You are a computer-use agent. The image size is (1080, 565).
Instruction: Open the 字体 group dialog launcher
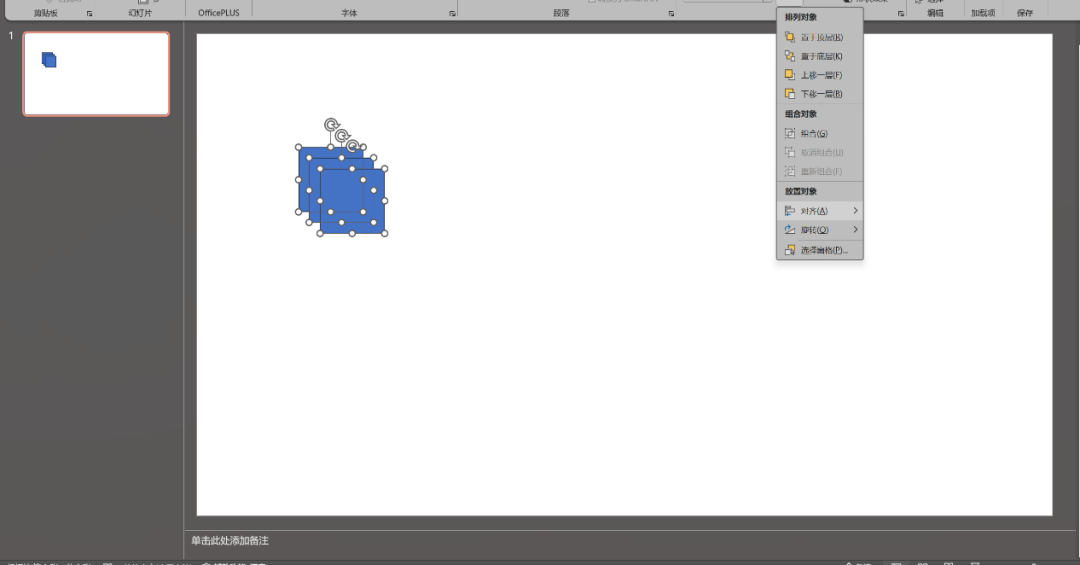pyautogui.click(x=452, y=14)
